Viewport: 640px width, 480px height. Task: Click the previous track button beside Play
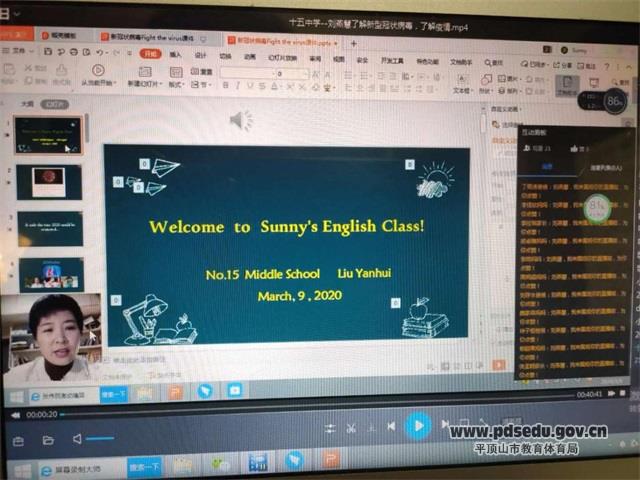392,427
